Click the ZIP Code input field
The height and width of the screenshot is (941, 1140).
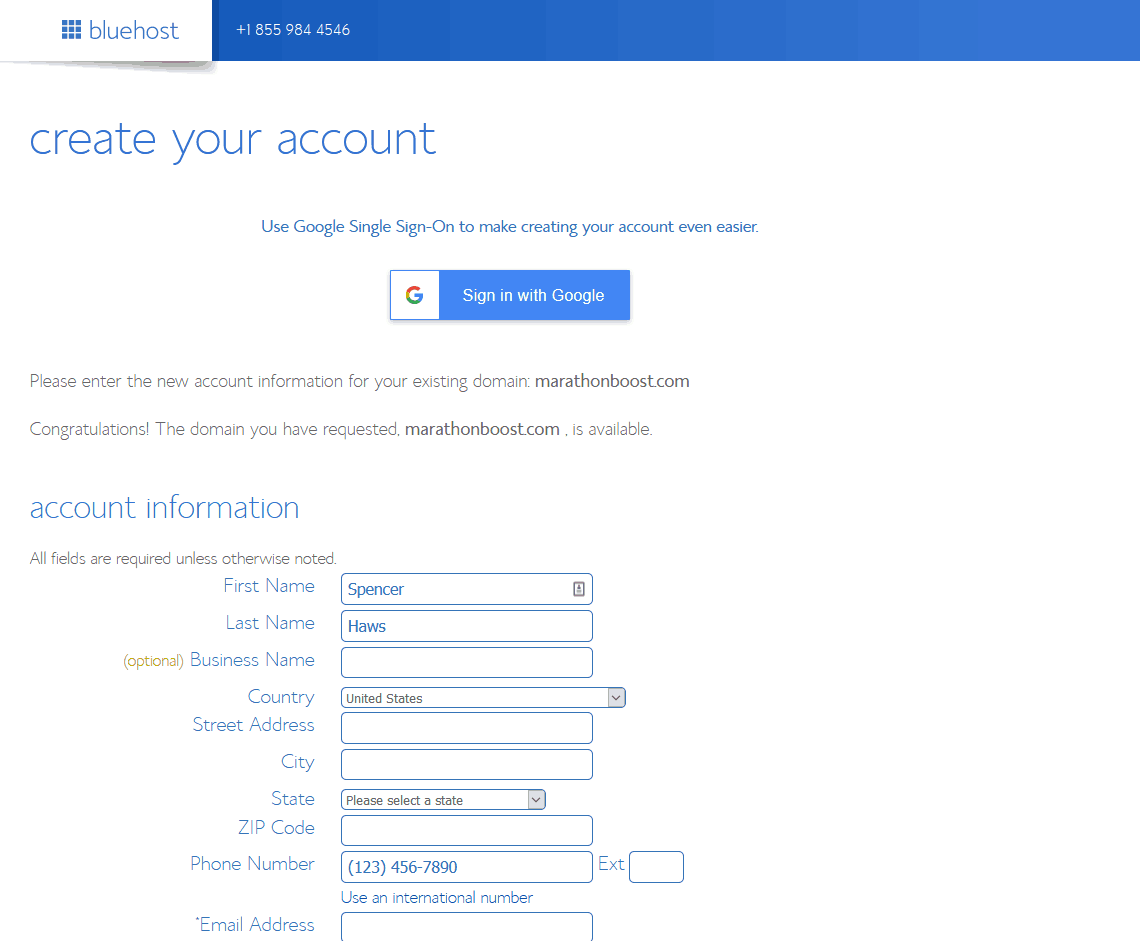pyautogui.click(x=467, y=830)
